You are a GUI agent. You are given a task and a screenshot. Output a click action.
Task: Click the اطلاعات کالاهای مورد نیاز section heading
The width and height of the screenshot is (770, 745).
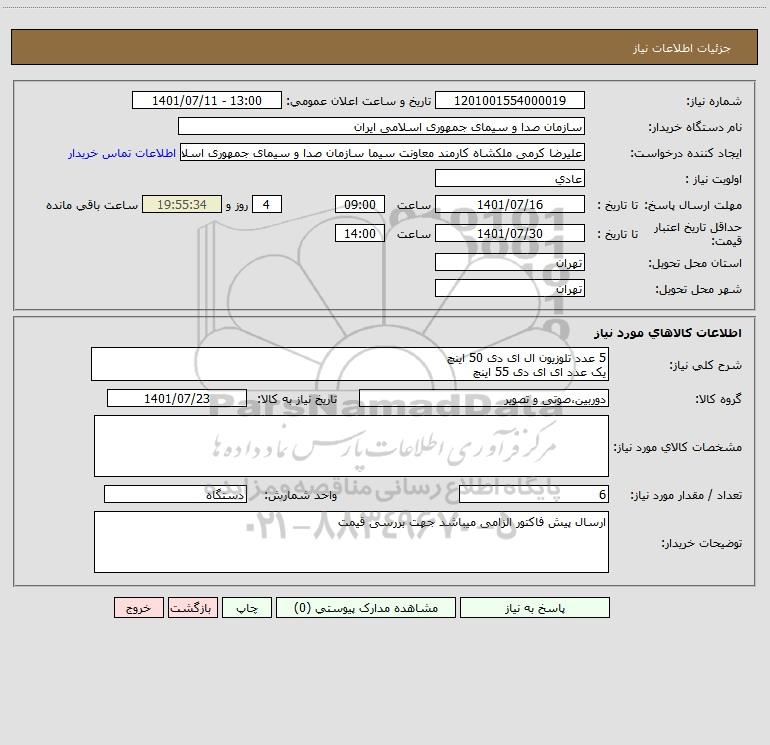[668, 333]
